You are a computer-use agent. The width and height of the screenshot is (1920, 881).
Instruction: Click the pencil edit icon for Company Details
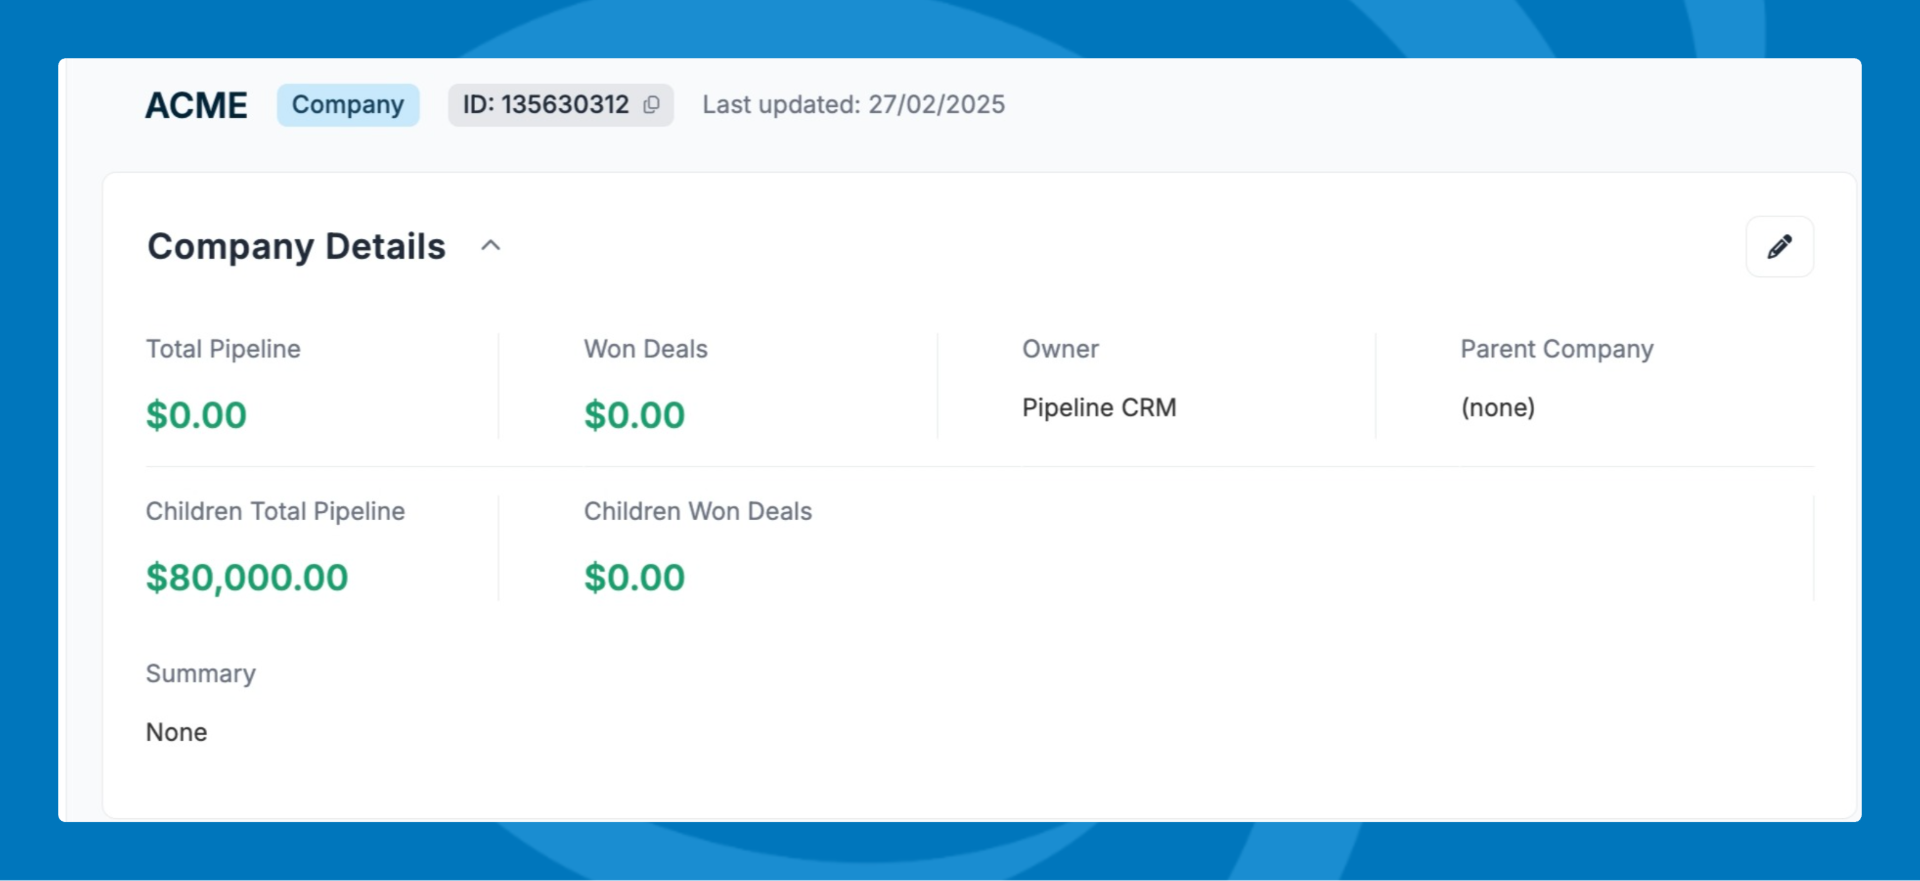(x=1779, y=247)
